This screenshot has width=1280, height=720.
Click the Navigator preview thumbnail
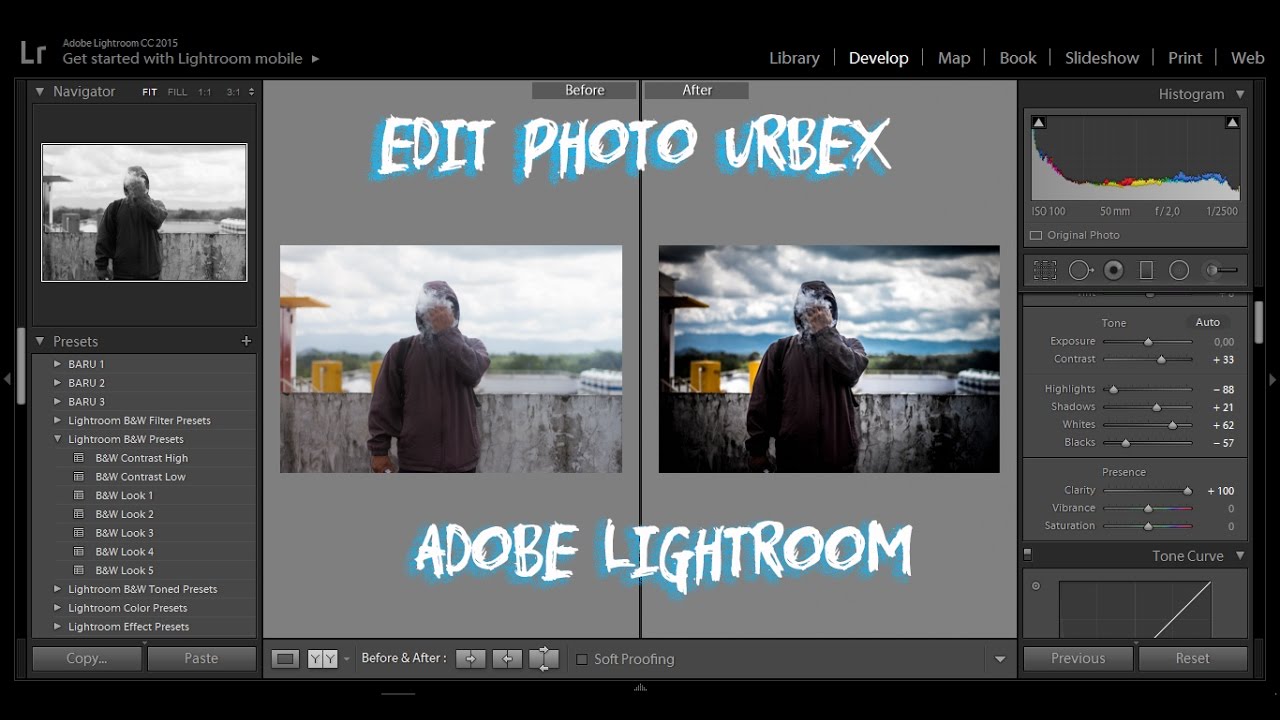pos(144,213)
